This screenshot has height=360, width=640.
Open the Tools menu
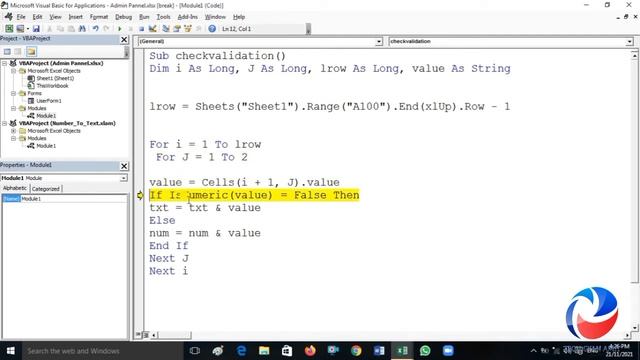163,17
